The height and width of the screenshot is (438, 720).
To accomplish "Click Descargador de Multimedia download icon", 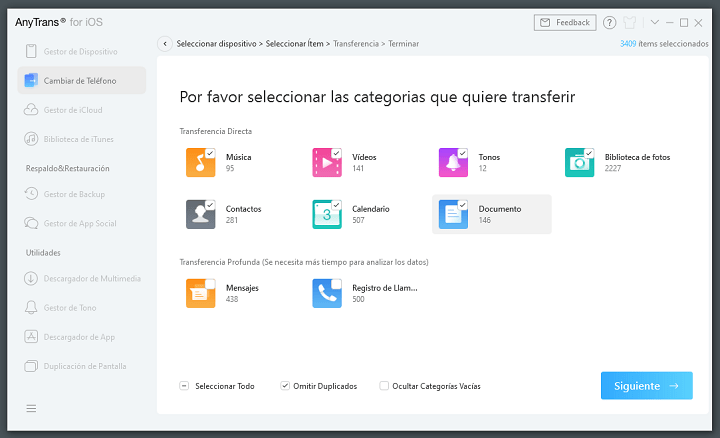I will 31,278.
